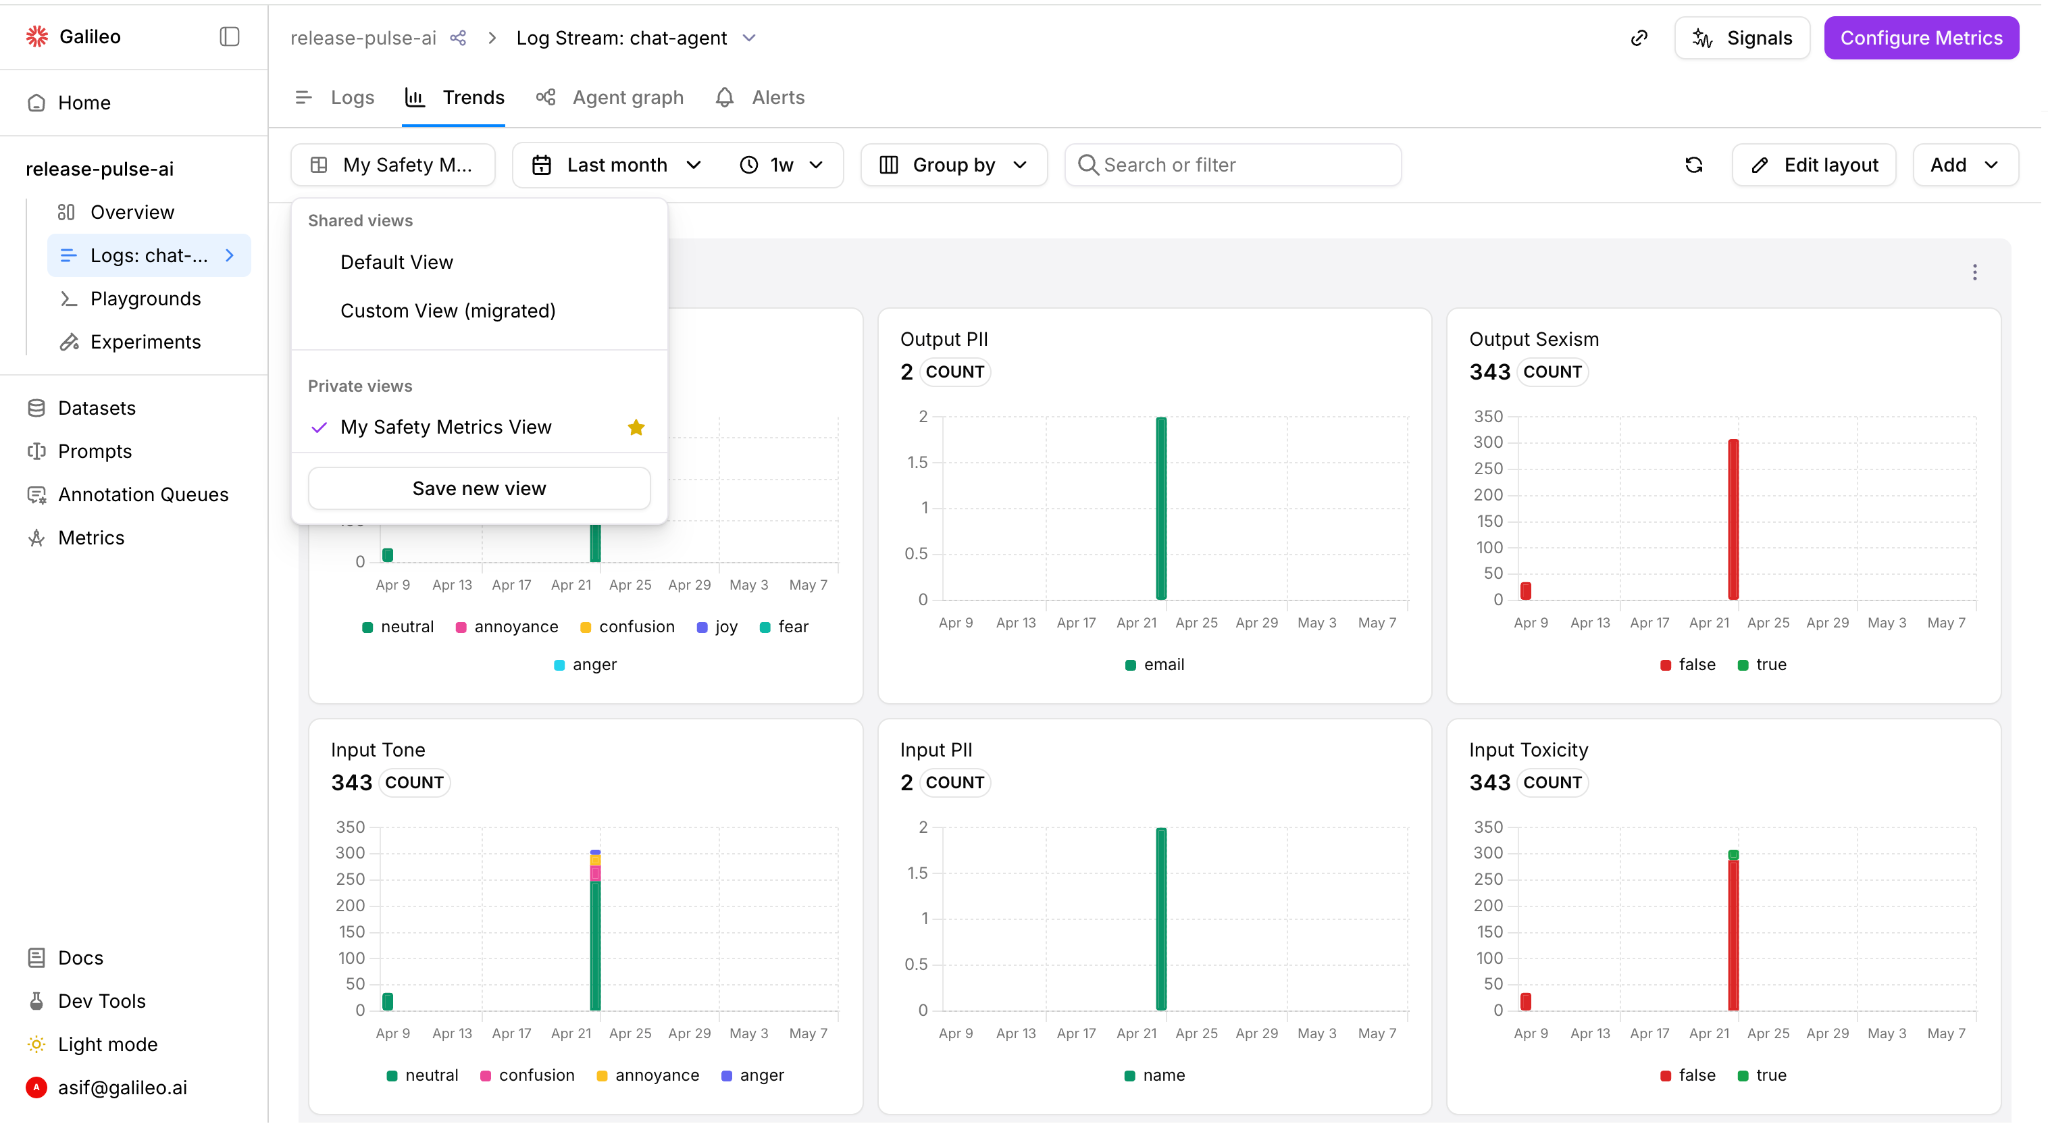
Task: Click the Input Tone stacked bar
Action: (x=595, y=930)
